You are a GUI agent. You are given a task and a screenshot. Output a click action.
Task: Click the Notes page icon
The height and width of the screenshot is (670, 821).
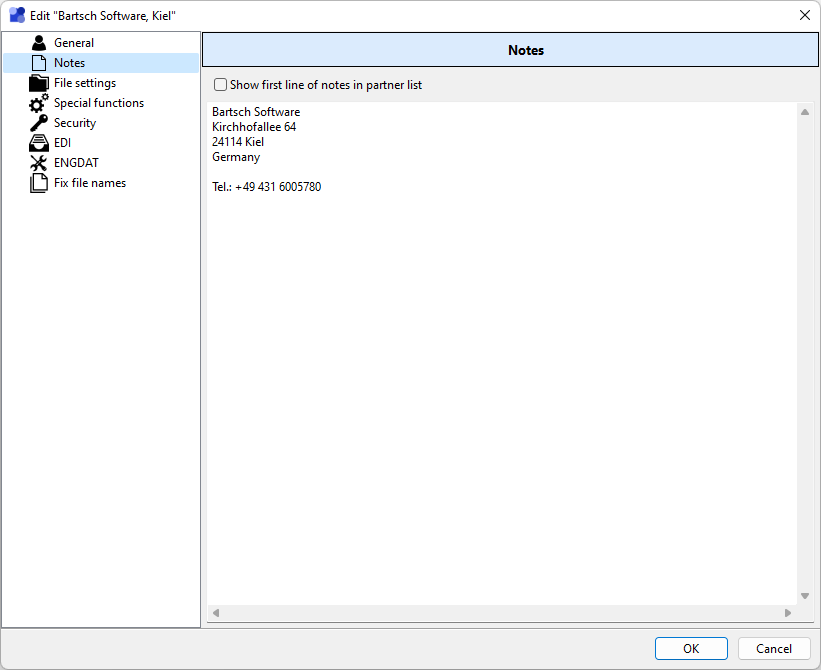[x=39, y=63]
